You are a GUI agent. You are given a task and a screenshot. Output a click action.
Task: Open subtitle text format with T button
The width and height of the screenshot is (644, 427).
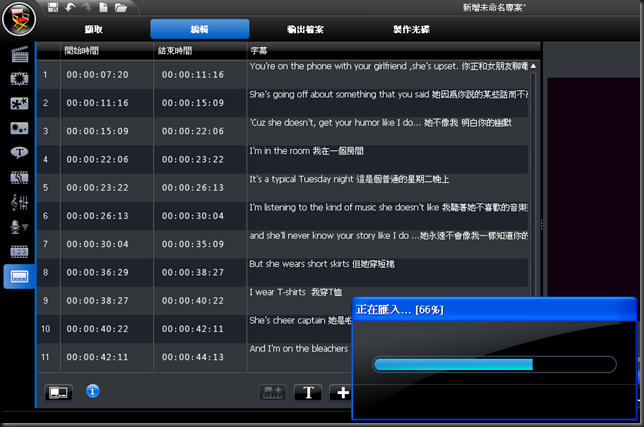[308, 393]
